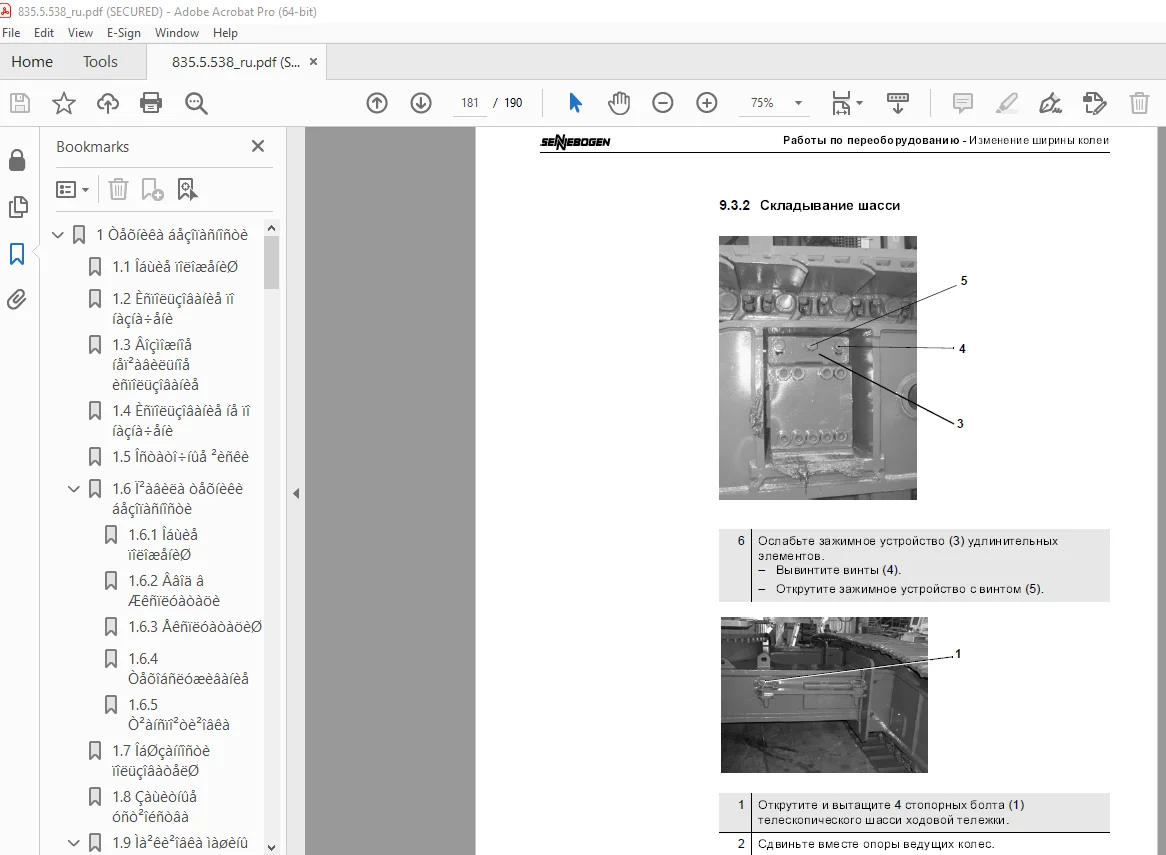Switch to the Tools tab
This screenshot has height=855, width=1166.
click(x=100, y=62)
